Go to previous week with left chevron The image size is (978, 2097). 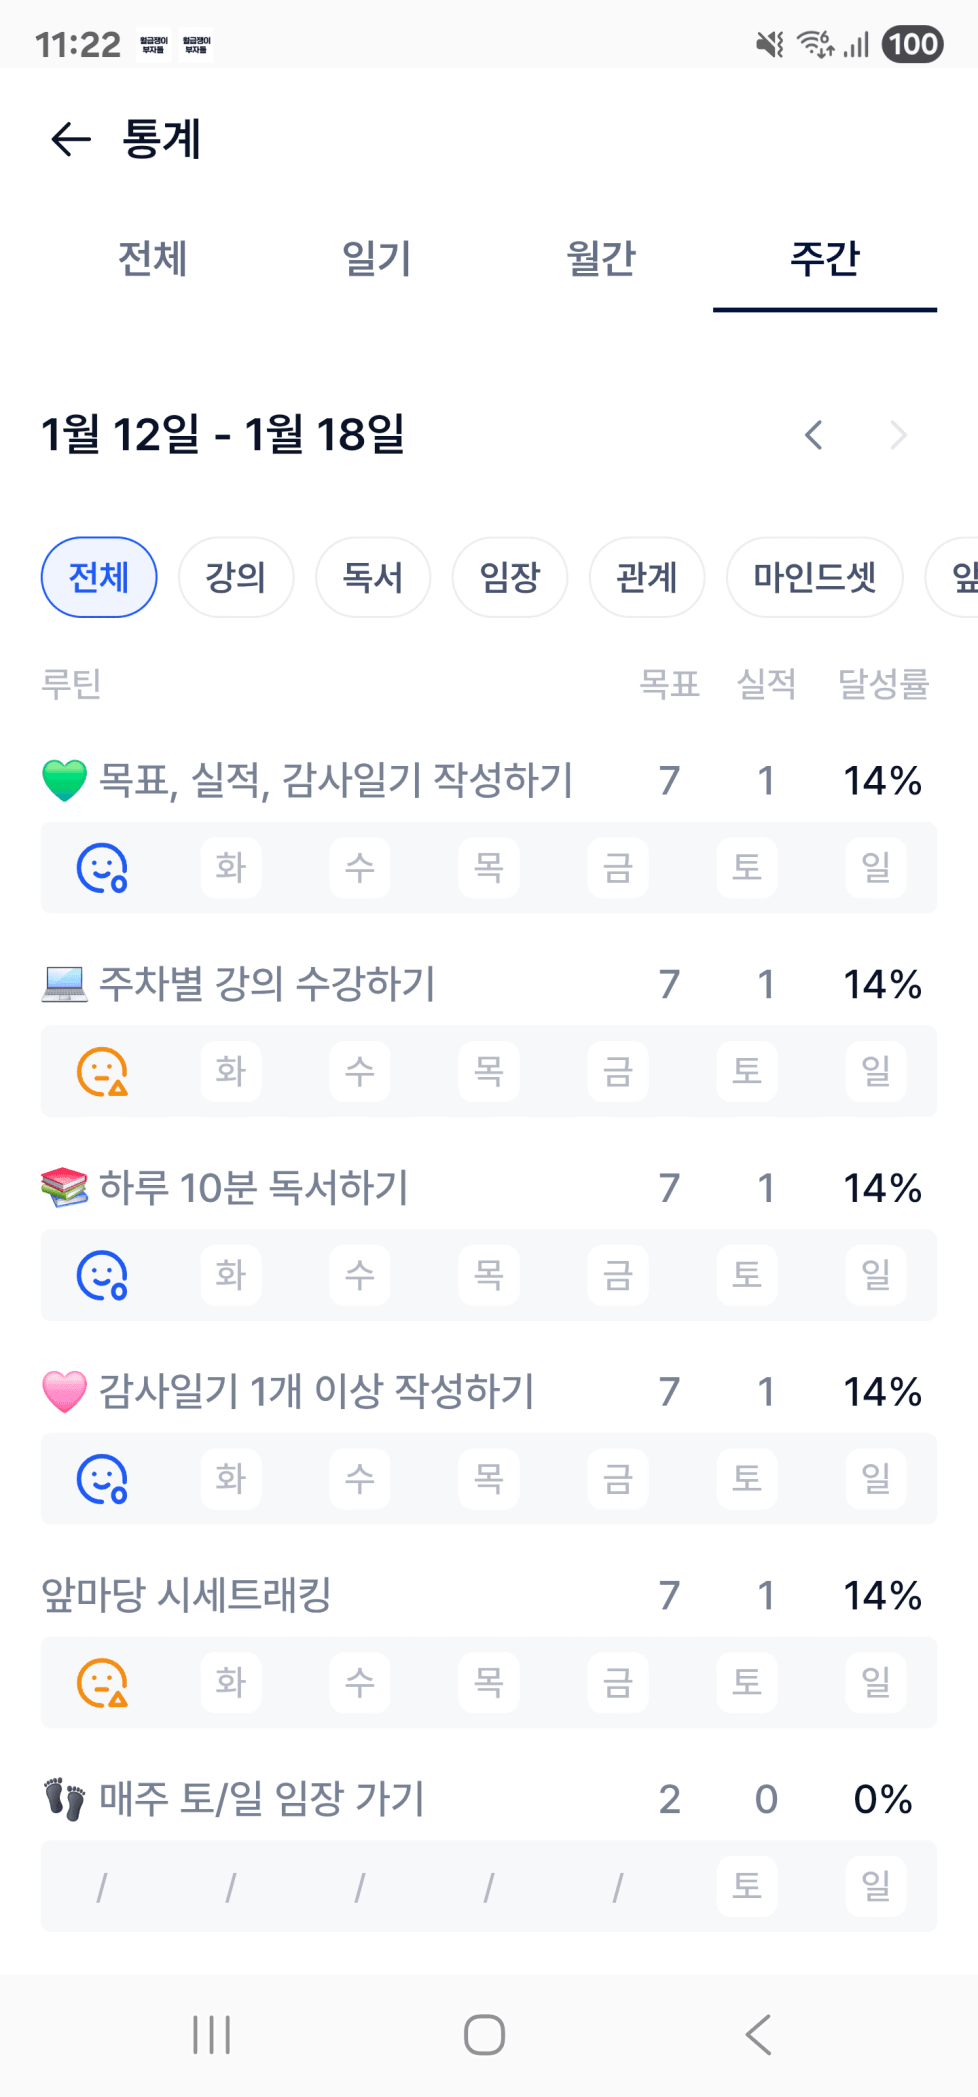(814, 435)
